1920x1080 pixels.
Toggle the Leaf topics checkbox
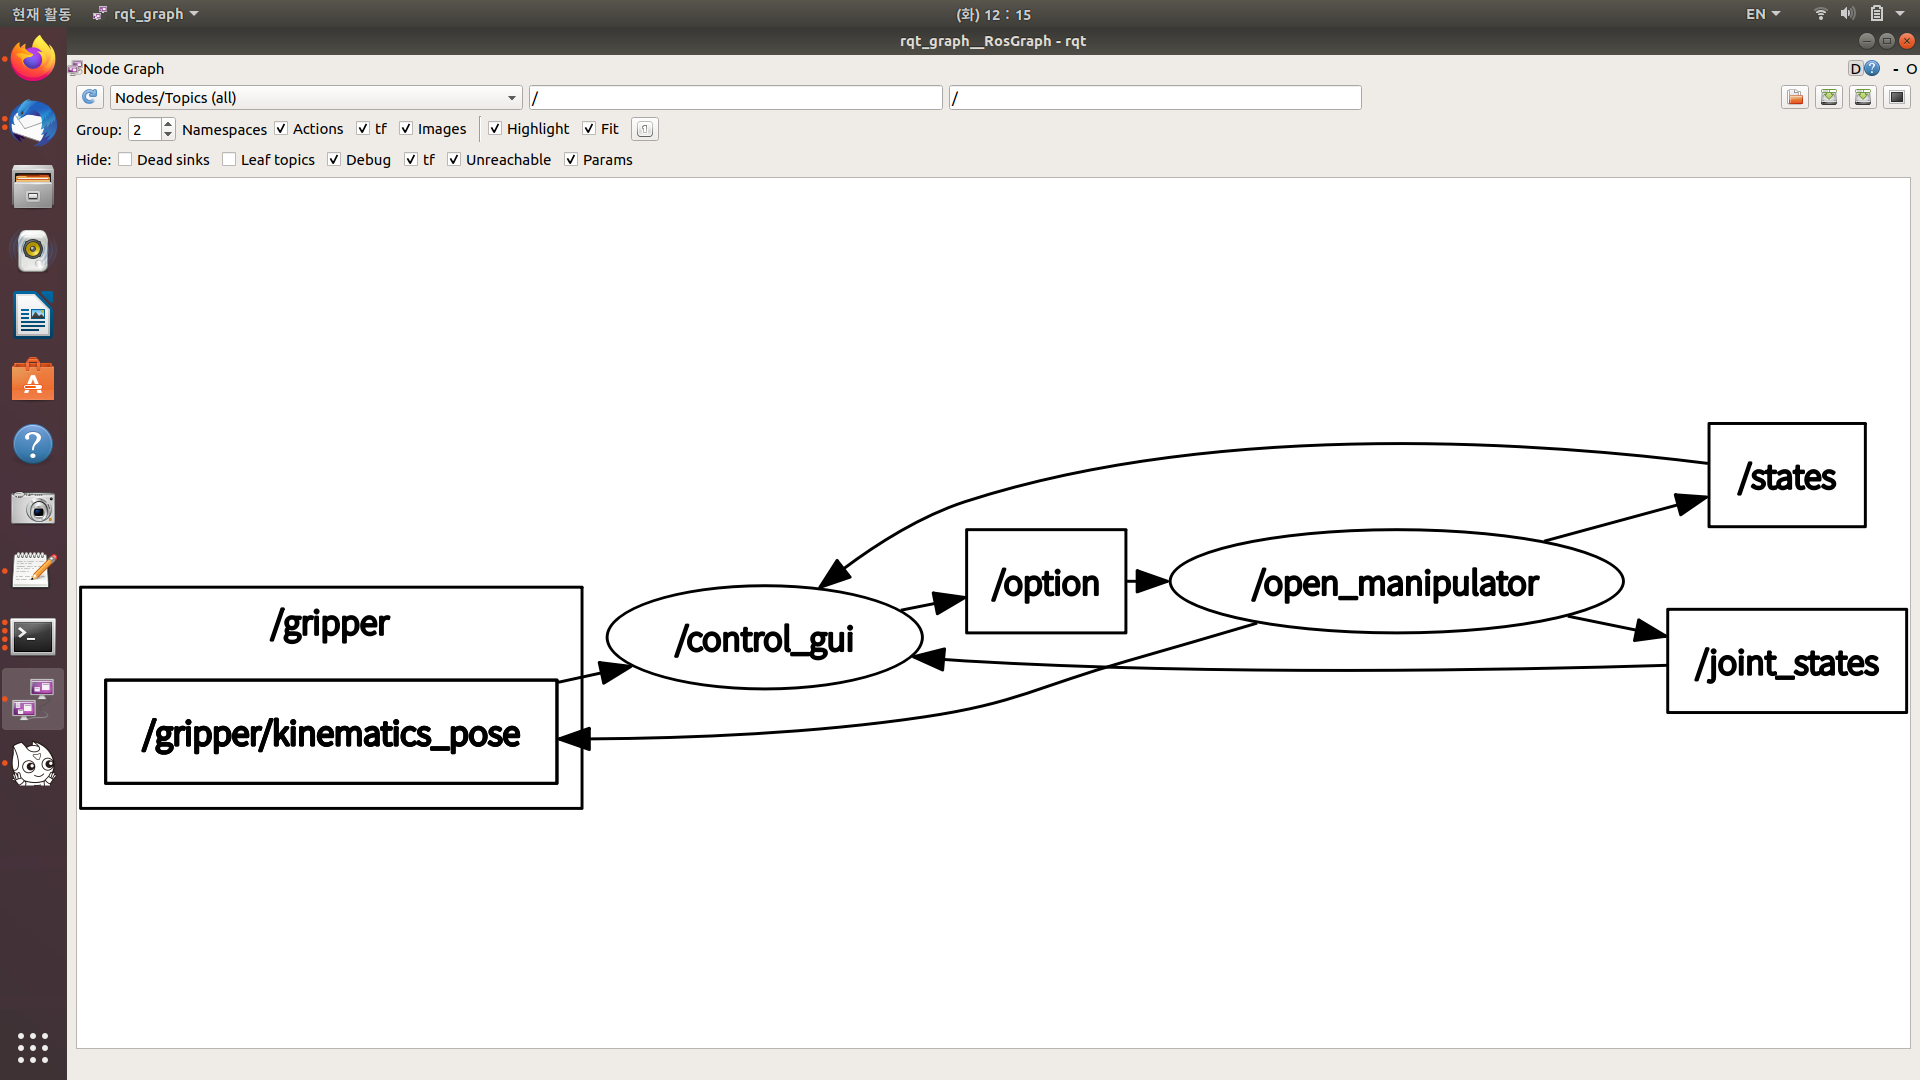229,160
